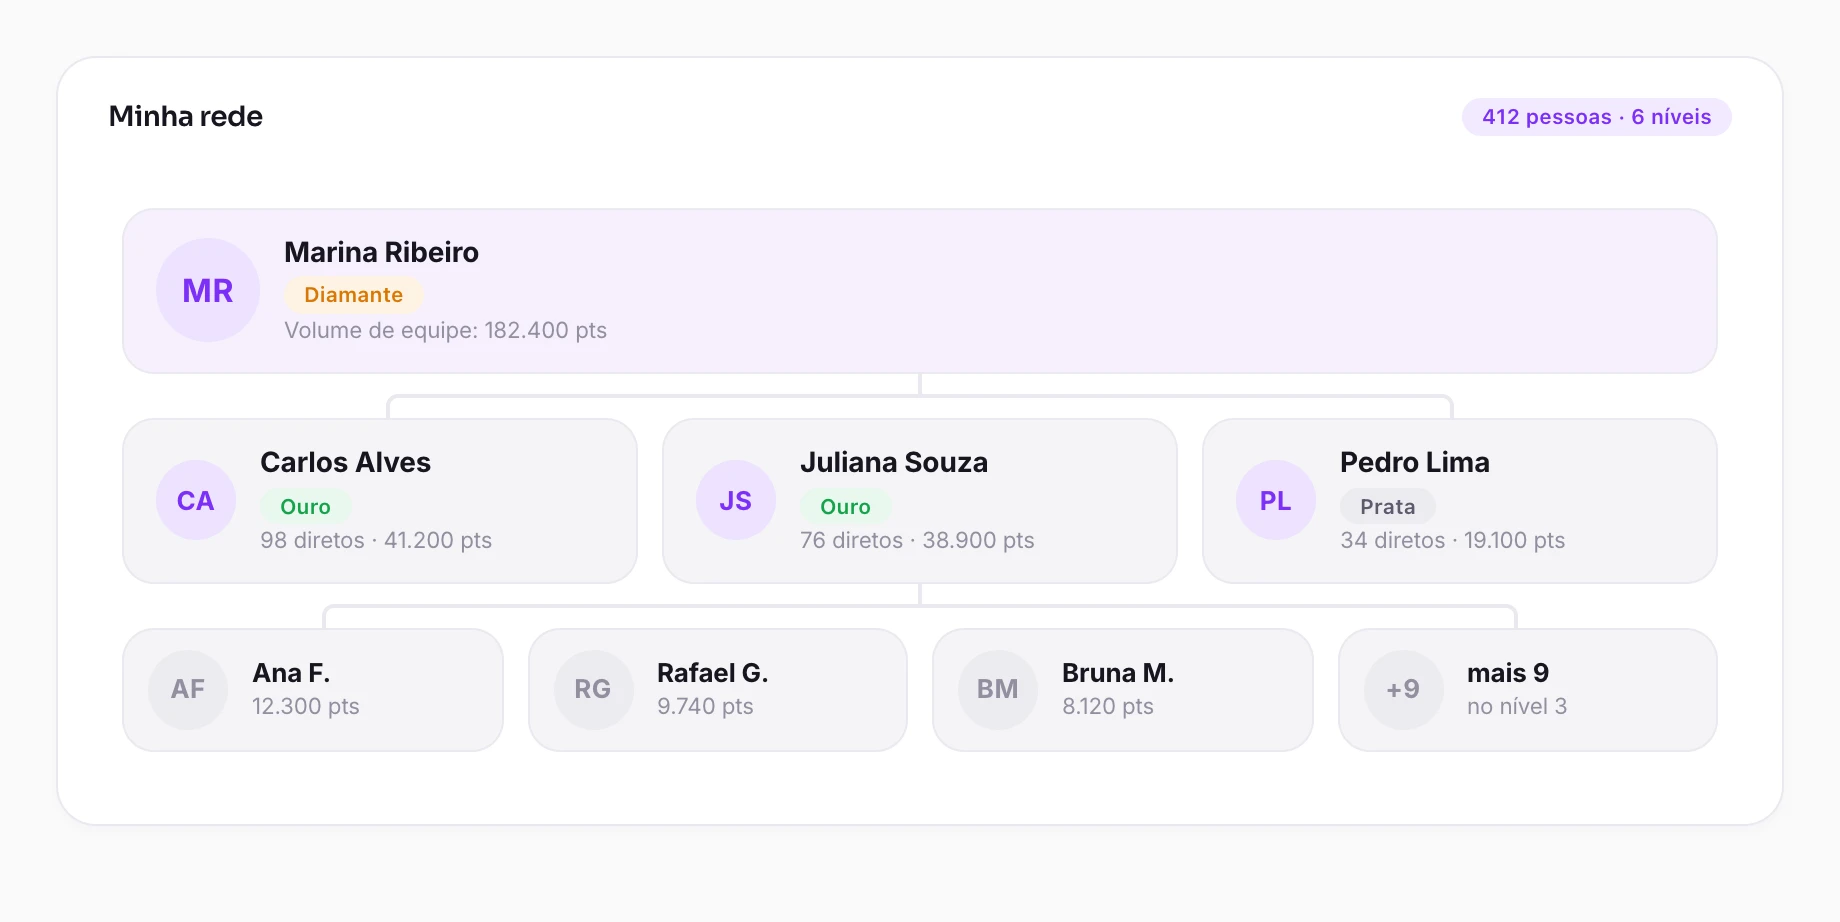Open the 412 pessoas · 6 níveis badge

1597,117
